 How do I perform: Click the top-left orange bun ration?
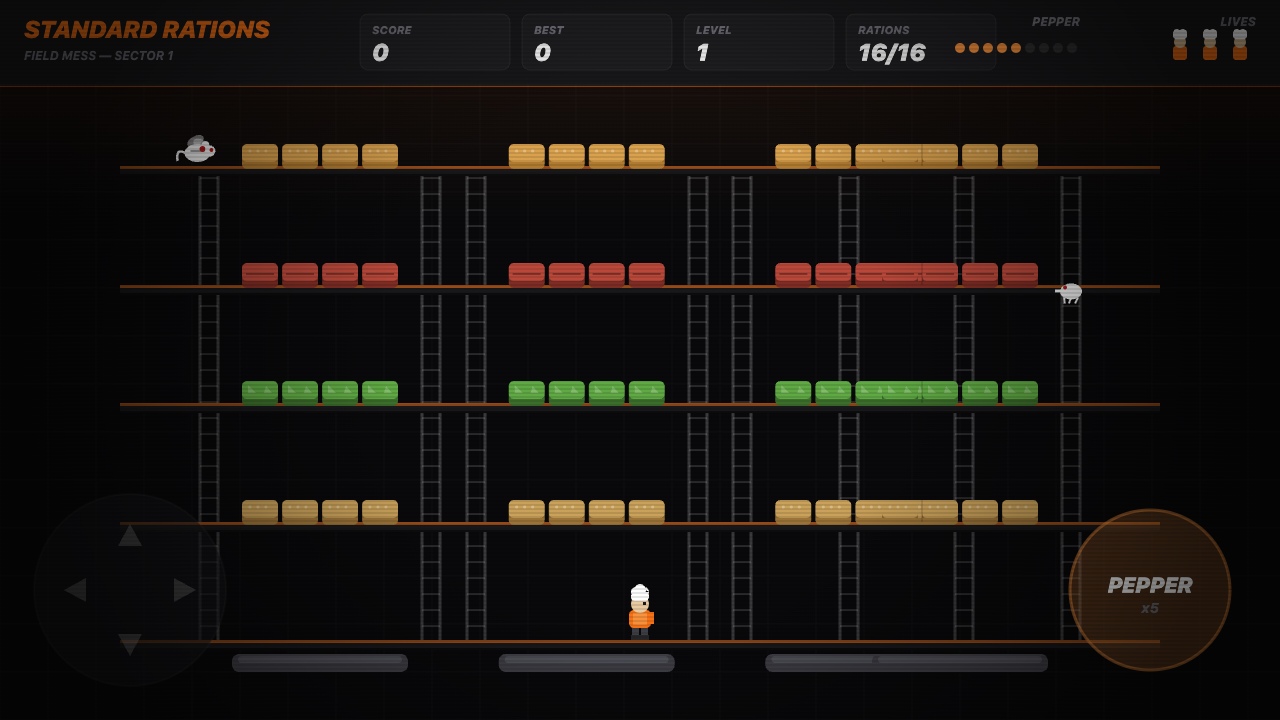coord(260,155)
